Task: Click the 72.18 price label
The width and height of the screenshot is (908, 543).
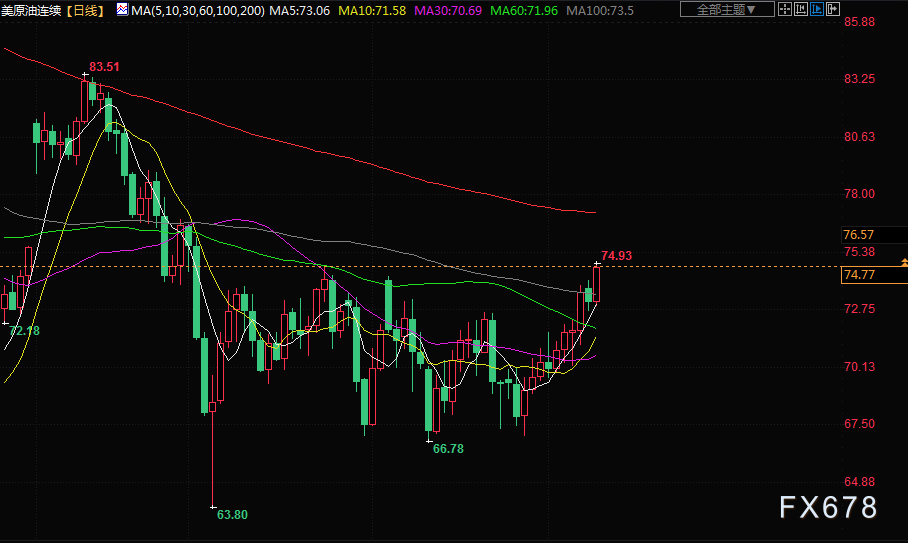Action: 24,331
